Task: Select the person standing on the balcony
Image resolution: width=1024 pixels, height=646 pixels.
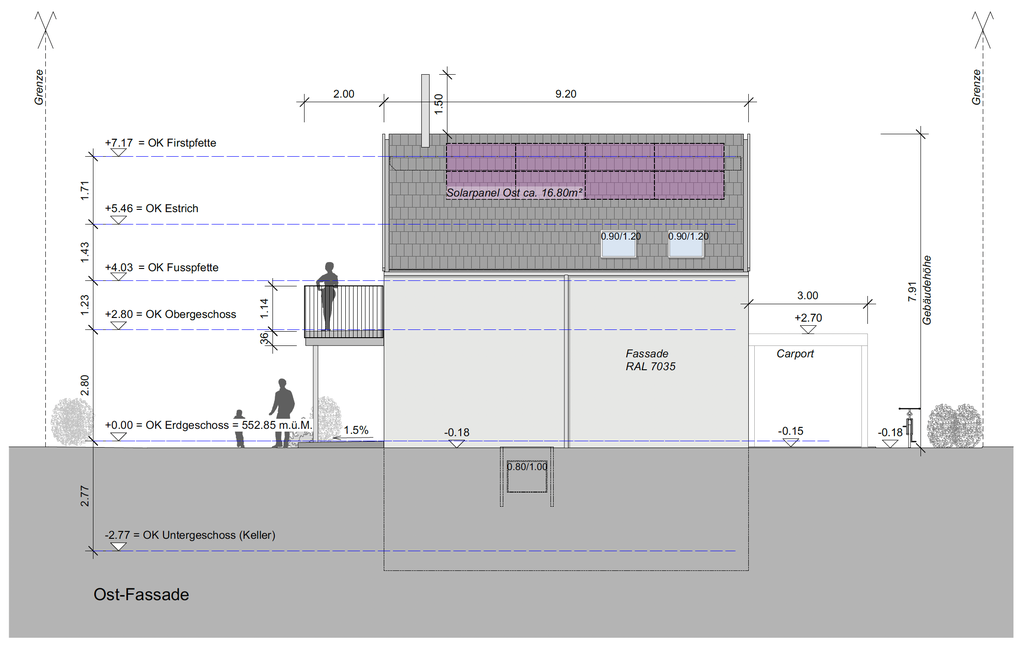Action: 328,297
